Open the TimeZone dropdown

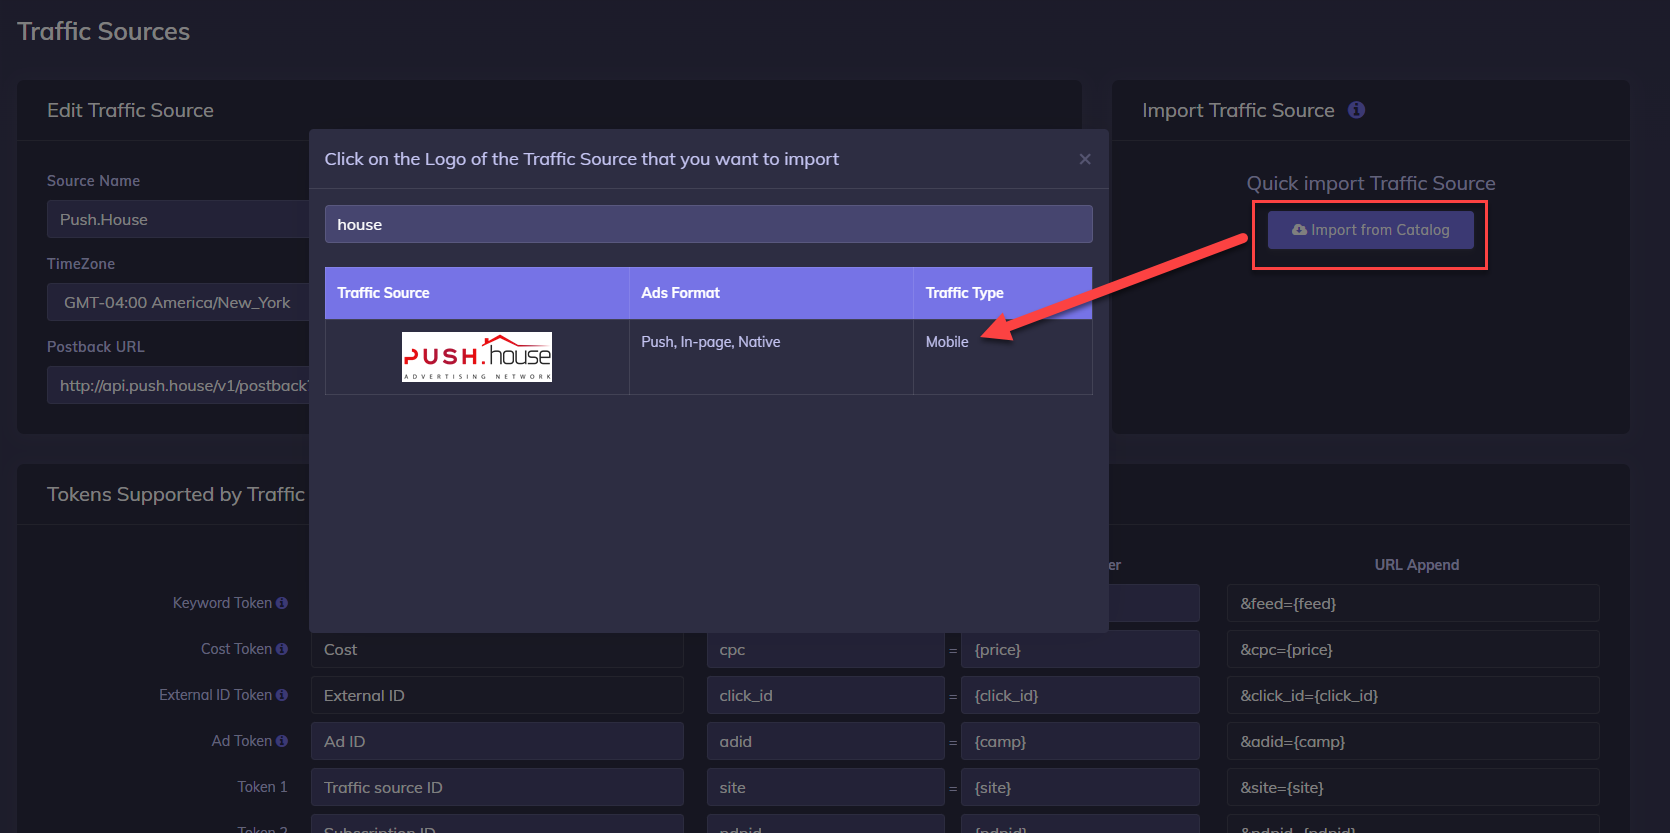point(178,302)
